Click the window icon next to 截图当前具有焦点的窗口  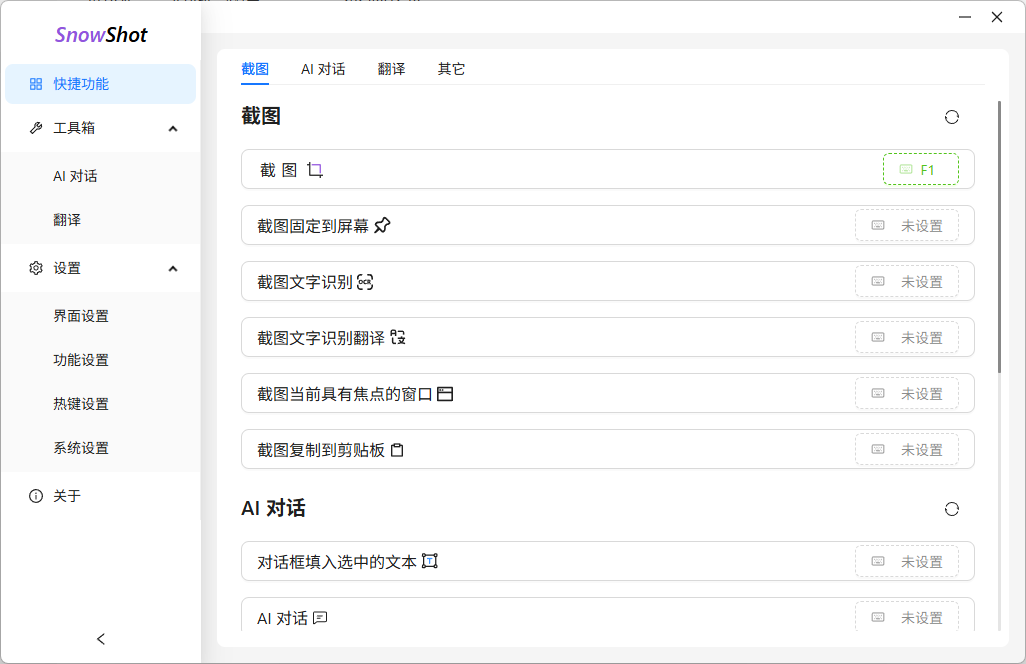(445, 394)
